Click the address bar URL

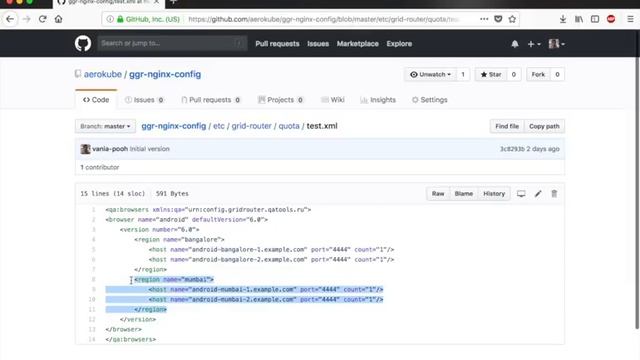(x=323, y=19)
